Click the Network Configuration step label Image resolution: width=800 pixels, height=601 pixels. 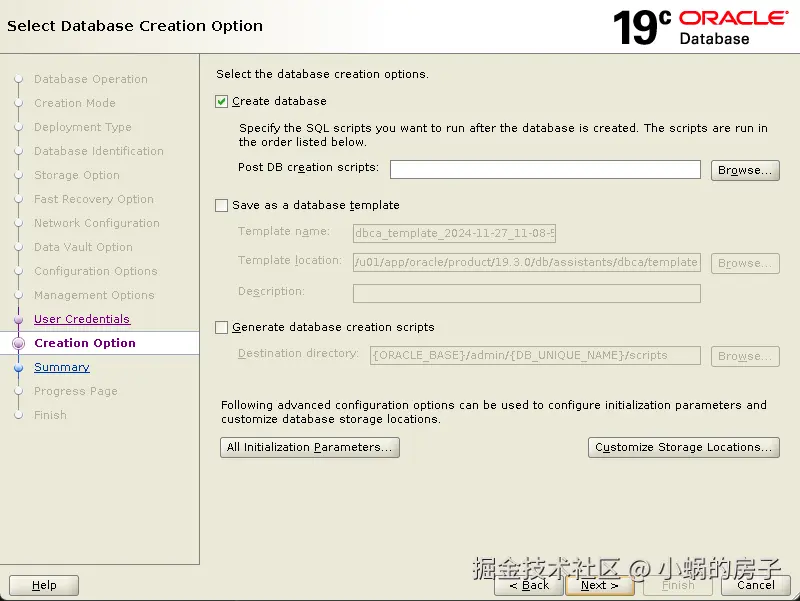click(x=96, y=223)
